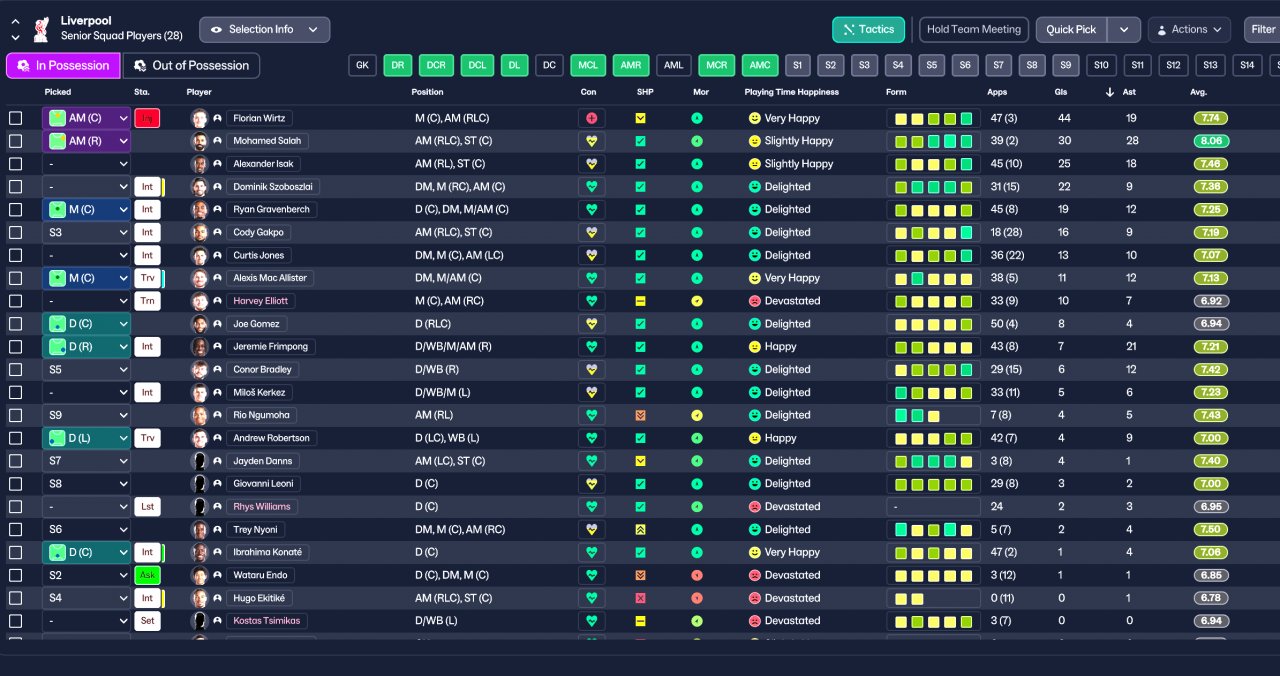Click Wataru Endo's orange sharpness icon
This screenshot has height=676, width=1280.
[x=641, y=575]
